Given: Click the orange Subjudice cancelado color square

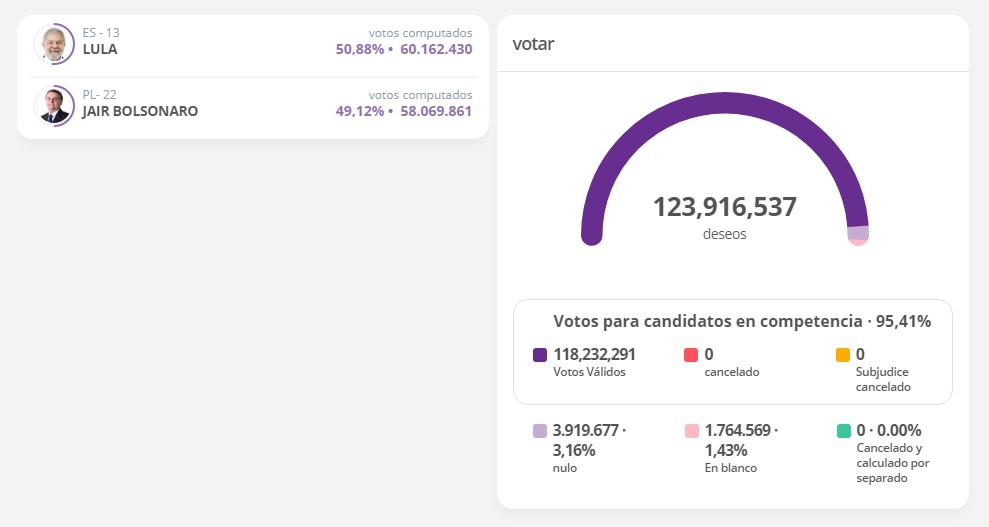Looking at the screenshot, I should click(x=843, y=355).
